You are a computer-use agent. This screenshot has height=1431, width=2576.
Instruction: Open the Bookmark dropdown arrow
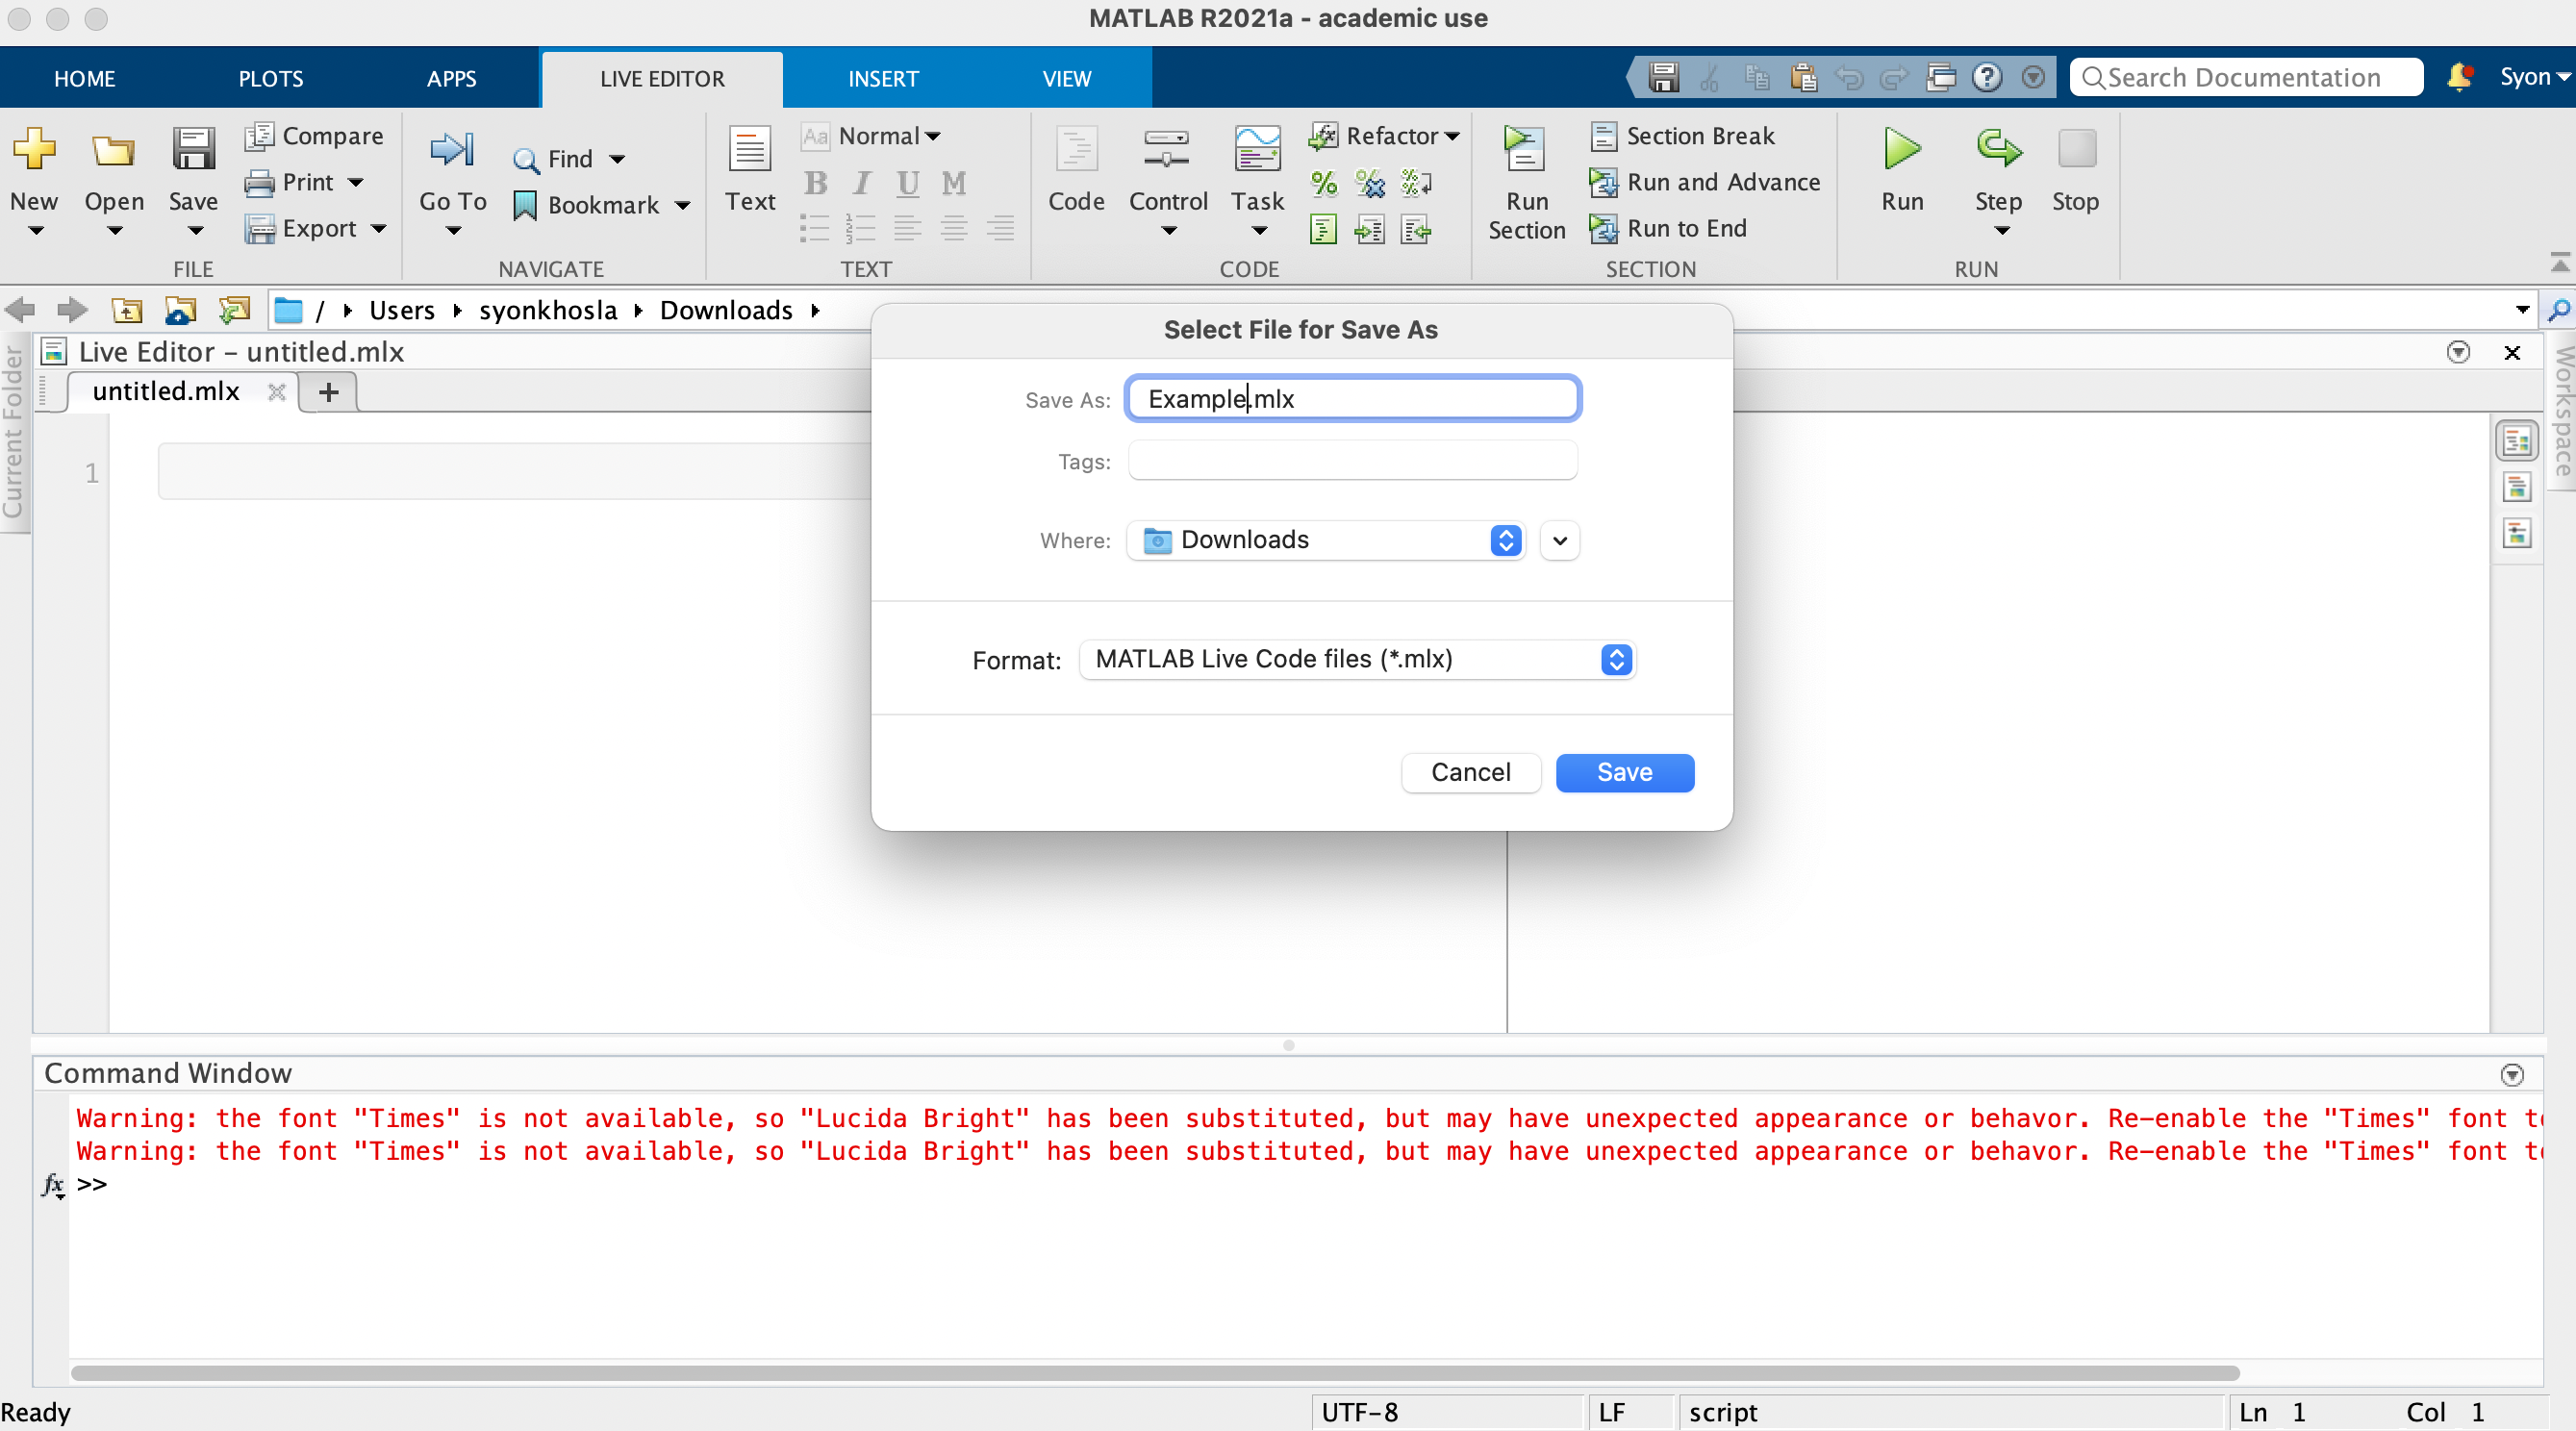[682, 206]
